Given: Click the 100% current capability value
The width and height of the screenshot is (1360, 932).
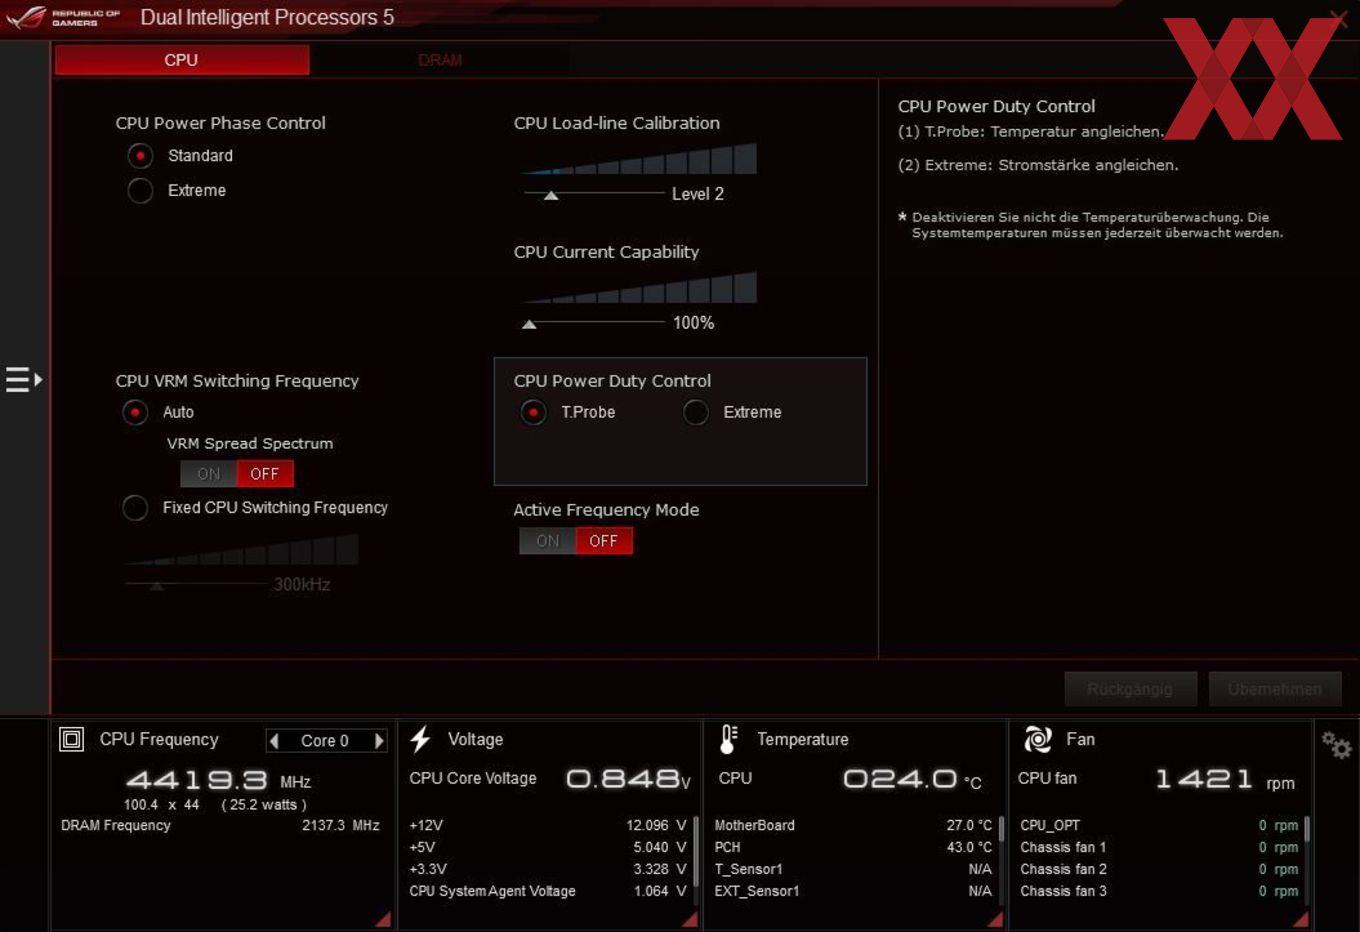Looking at the screenshot, I should click(x=693, y=323).
